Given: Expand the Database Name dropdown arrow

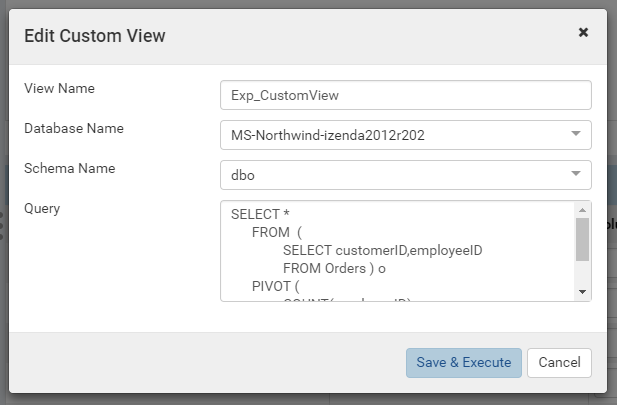Looking at the screenshot, I should click(576, 134).
